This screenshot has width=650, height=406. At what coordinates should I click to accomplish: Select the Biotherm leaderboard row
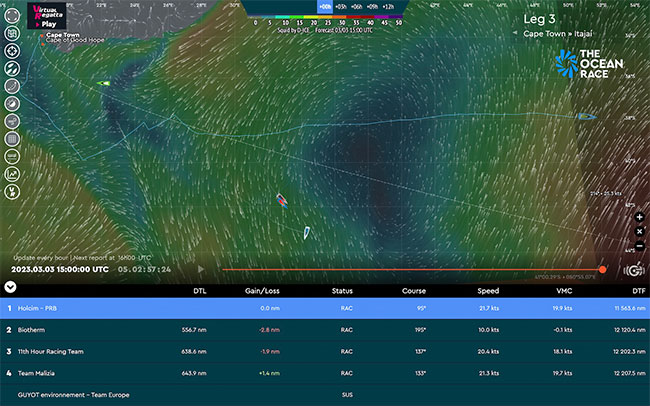[325, 330]
